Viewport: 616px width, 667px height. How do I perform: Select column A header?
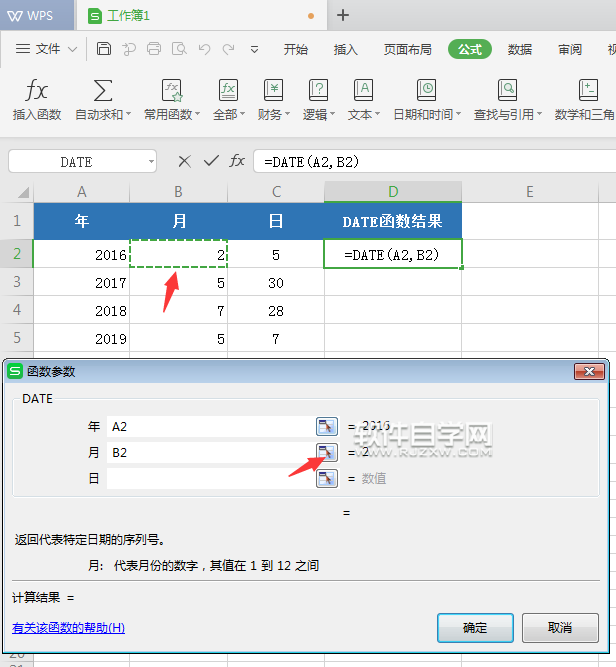coord(82,192)
